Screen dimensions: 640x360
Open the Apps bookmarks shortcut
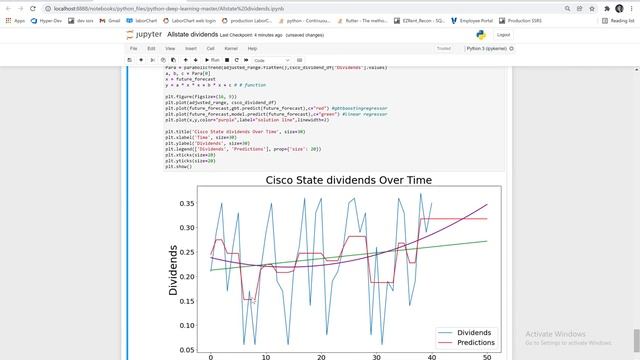click(15, 20)
